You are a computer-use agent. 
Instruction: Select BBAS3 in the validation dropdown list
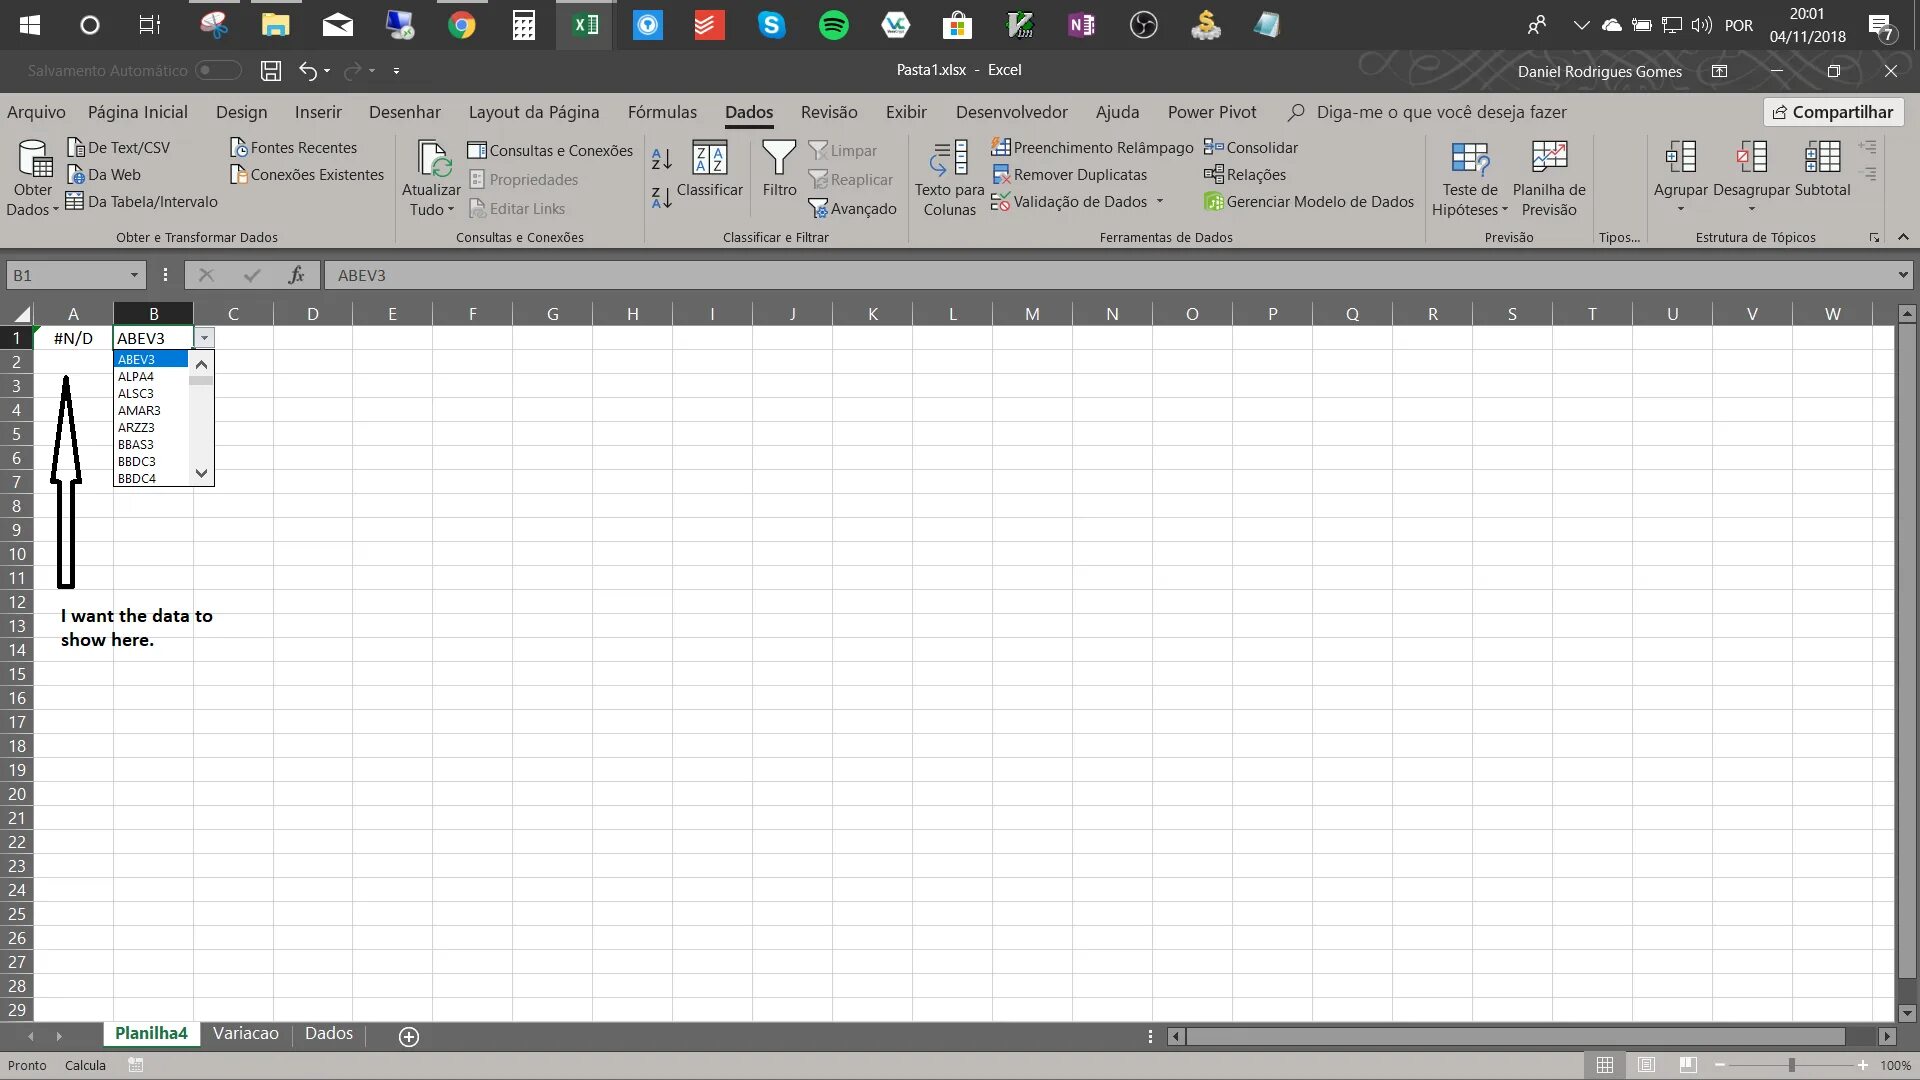point(136,445)
